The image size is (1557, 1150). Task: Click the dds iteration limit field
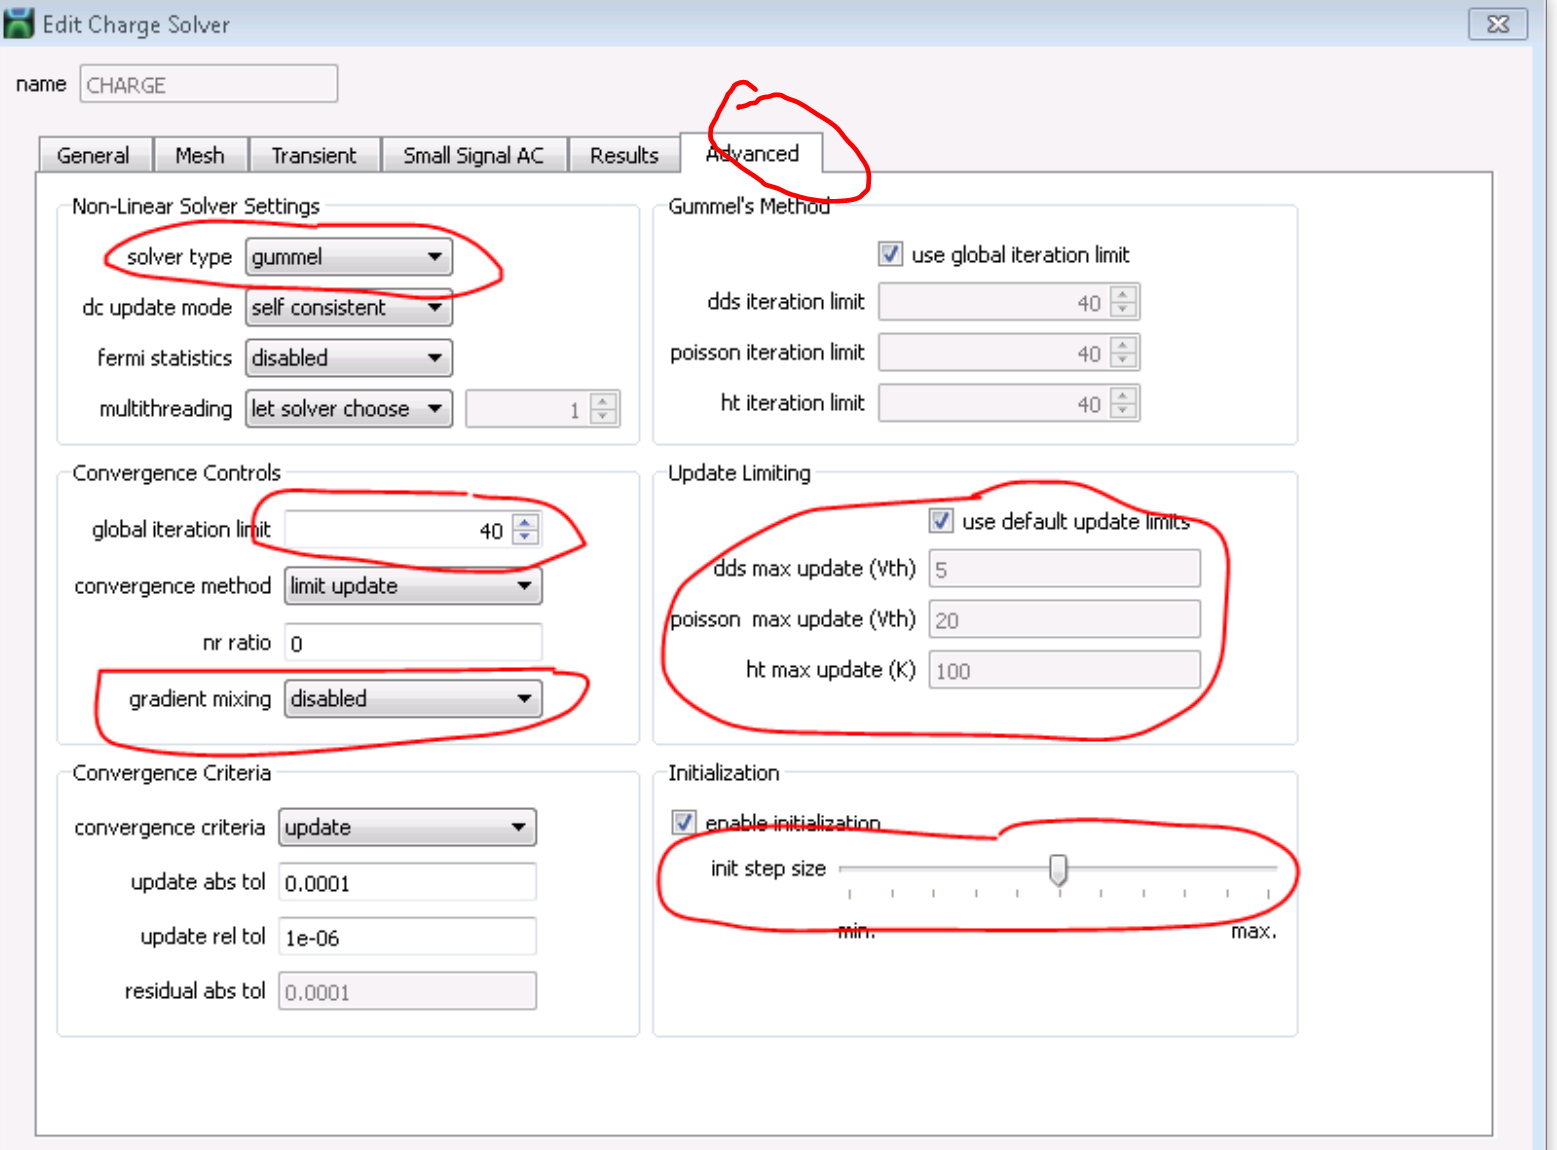coord(1009,302)
